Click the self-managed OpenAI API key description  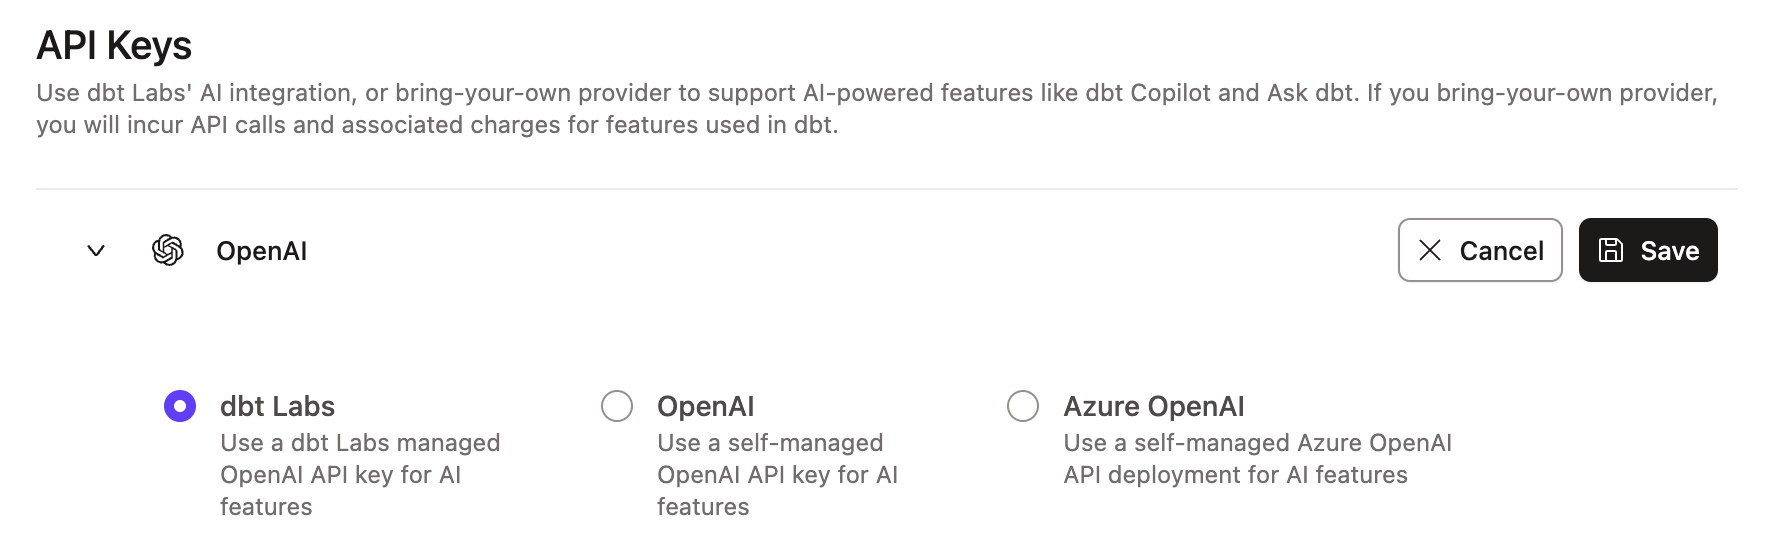point(777,474)
